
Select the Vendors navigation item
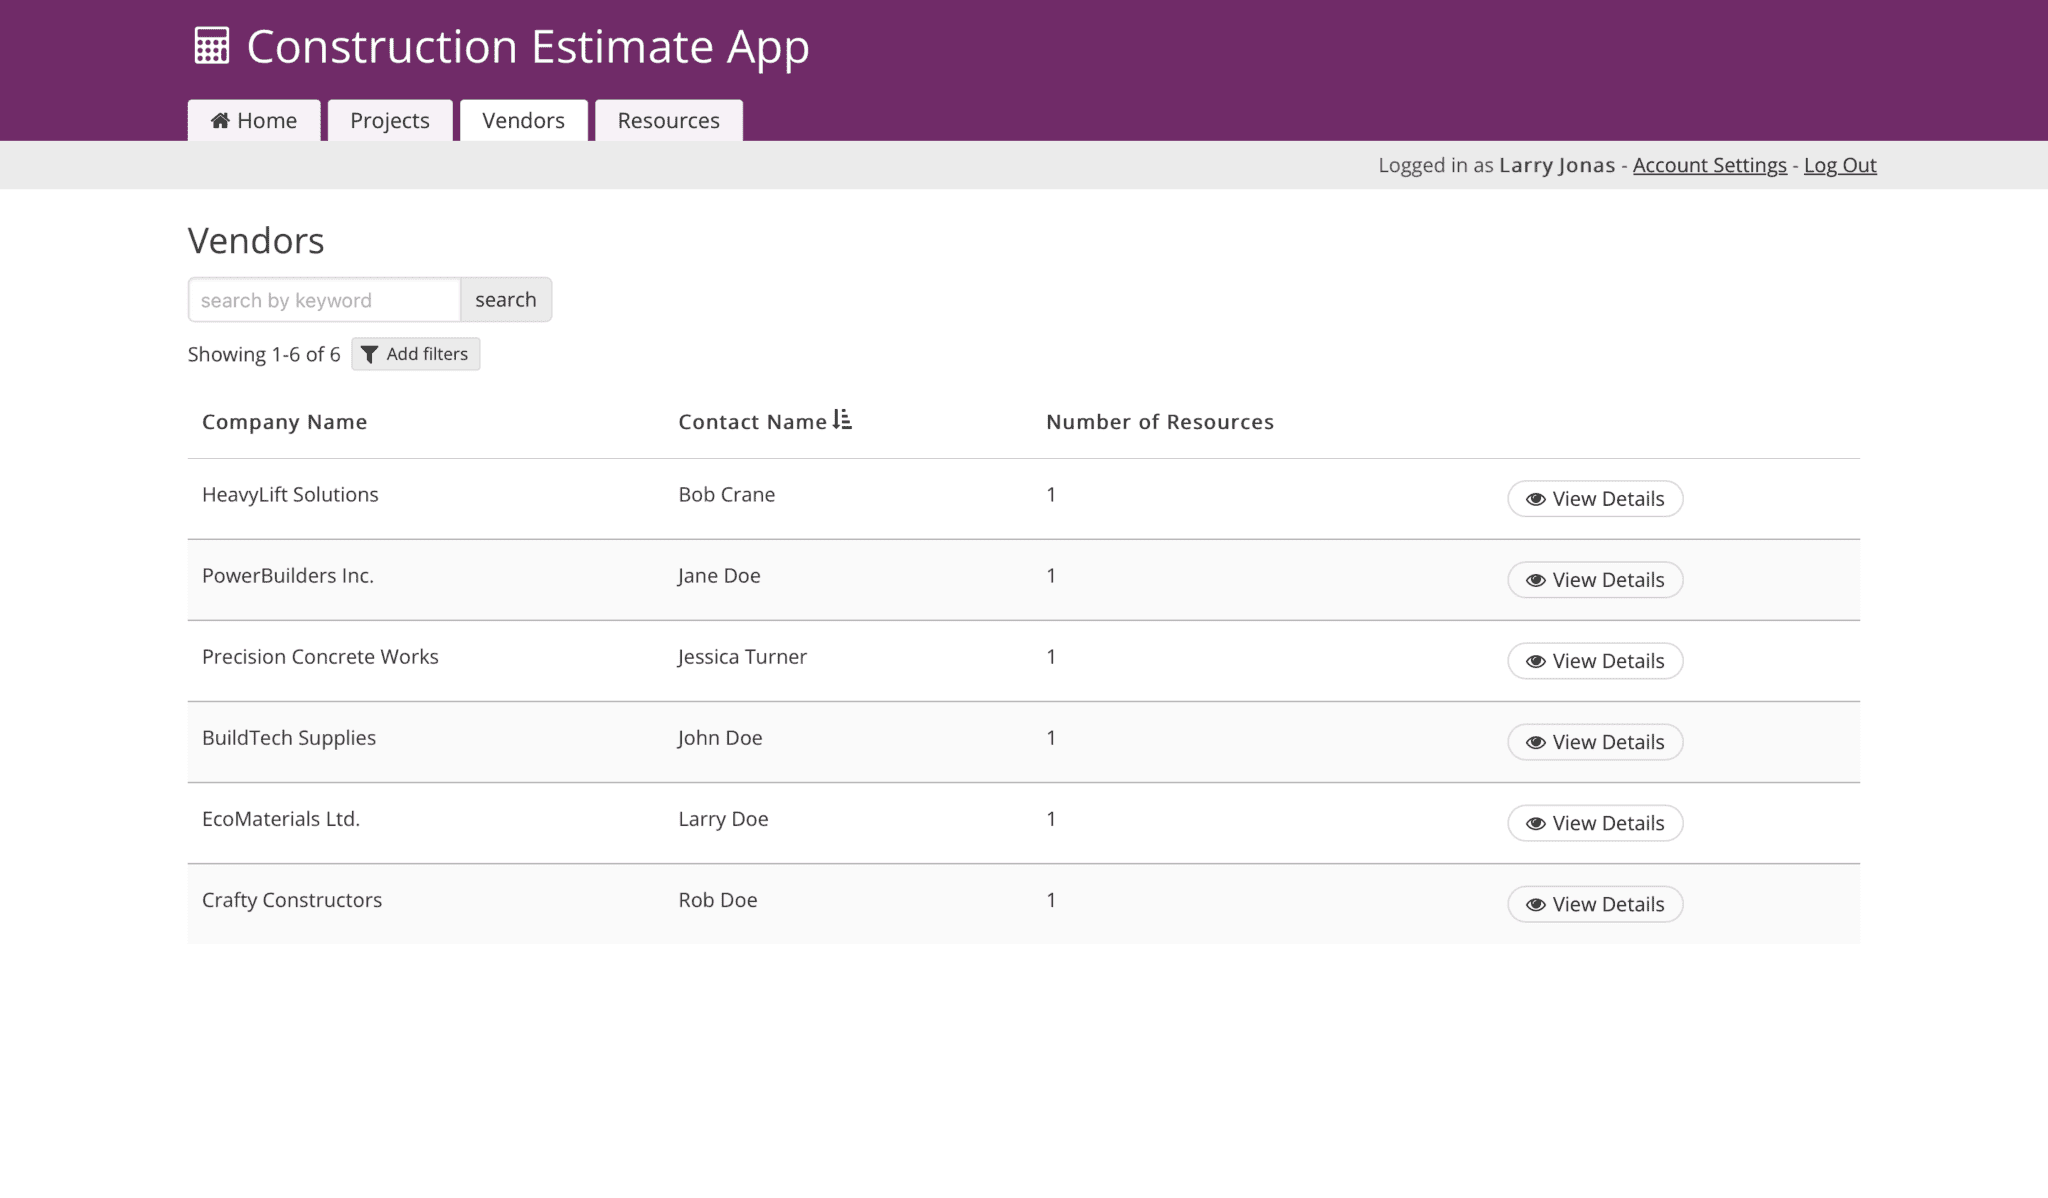click(x=523, y=120)
